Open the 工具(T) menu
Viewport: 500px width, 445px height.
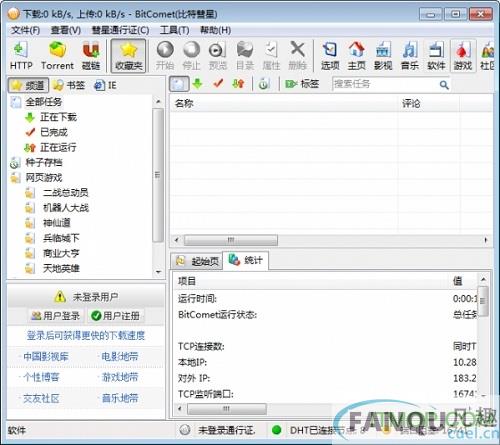point(174,30)
